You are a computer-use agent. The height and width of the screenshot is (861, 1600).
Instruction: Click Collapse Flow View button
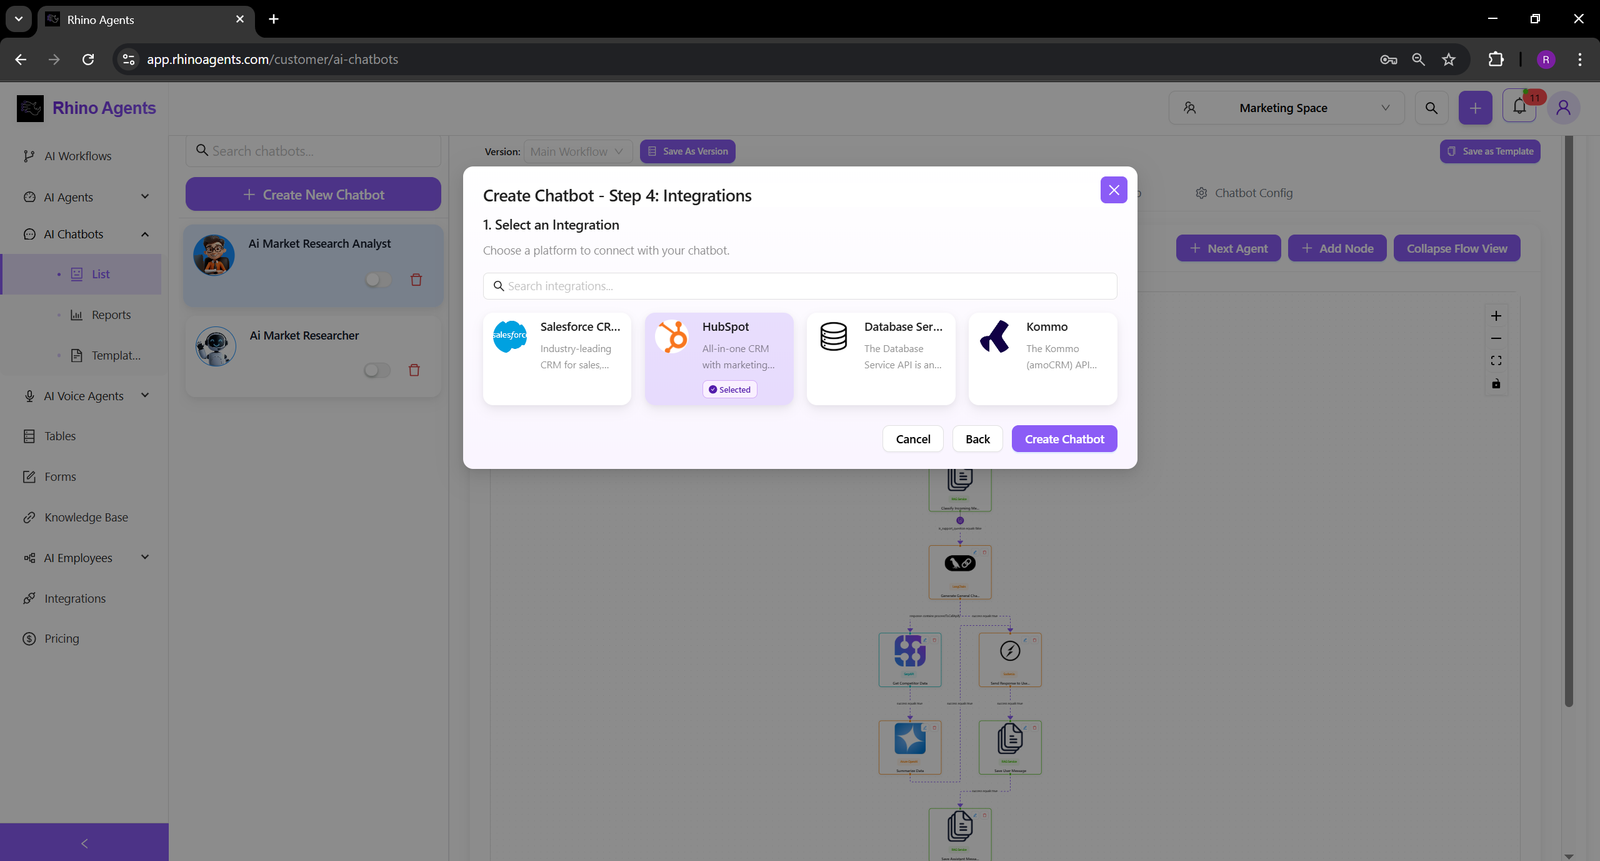click(1457, 249)
